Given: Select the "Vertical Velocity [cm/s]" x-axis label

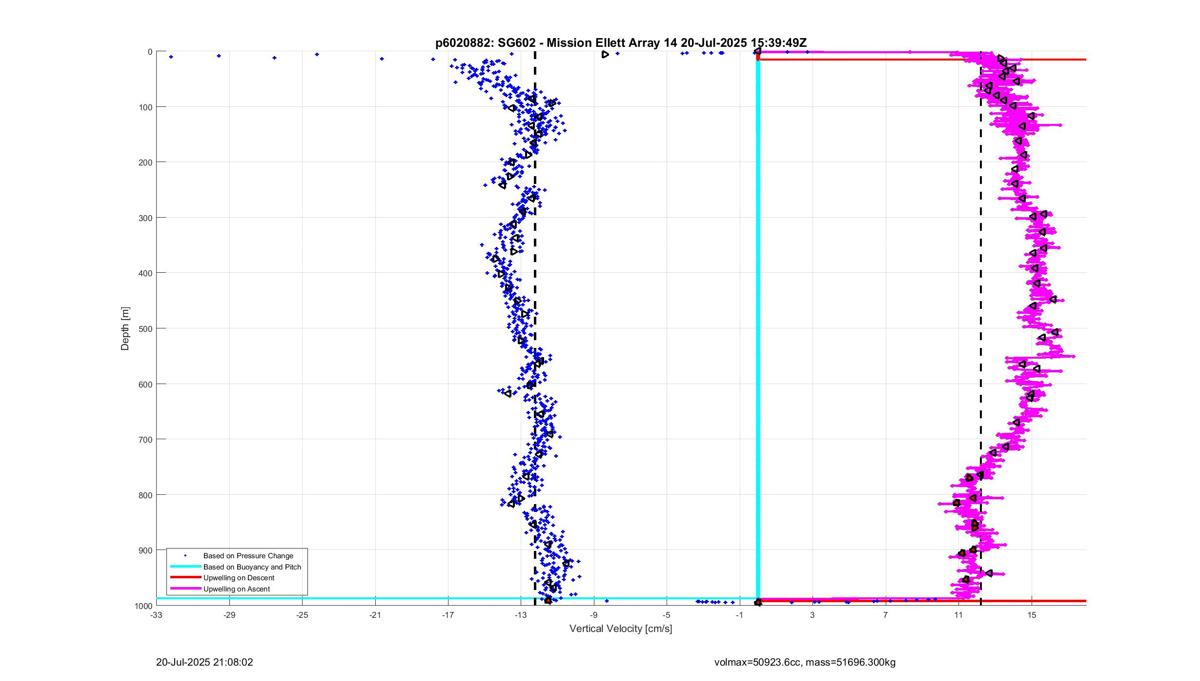Looking at the screenshot, I should (621, 629).
